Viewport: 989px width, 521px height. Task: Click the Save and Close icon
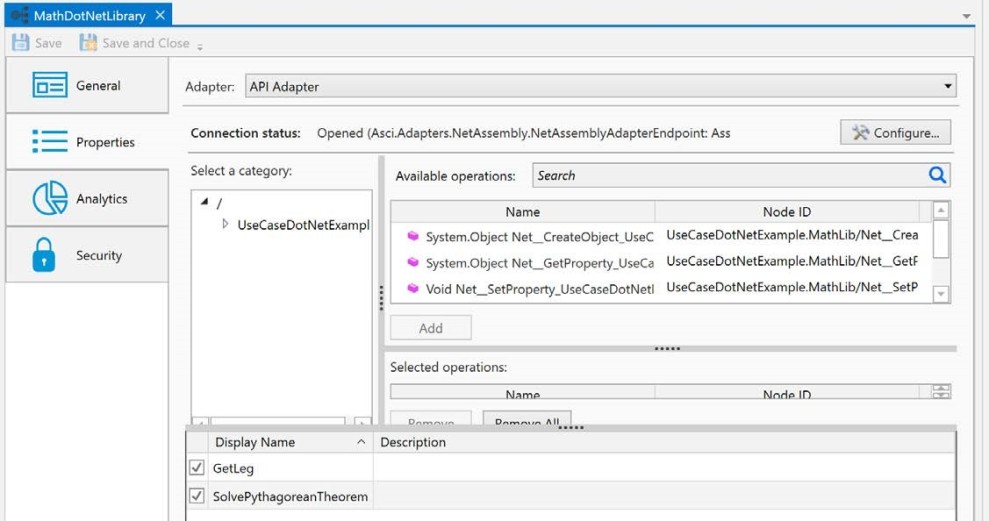[87, 43]
